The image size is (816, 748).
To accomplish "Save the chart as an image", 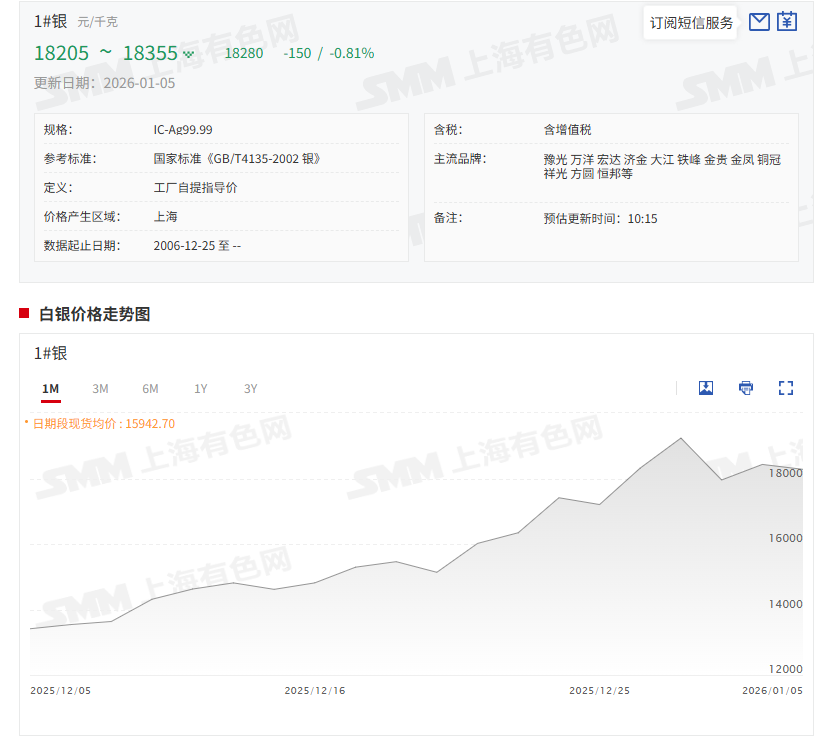I will (706, 388).
